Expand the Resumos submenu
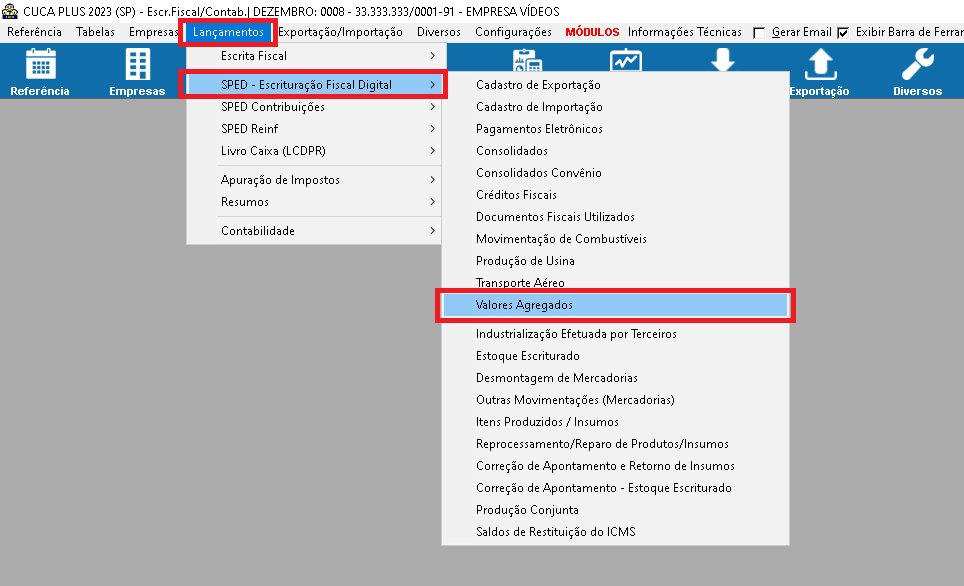This screenshot has width=964, height=586. (x=314, y=202)
